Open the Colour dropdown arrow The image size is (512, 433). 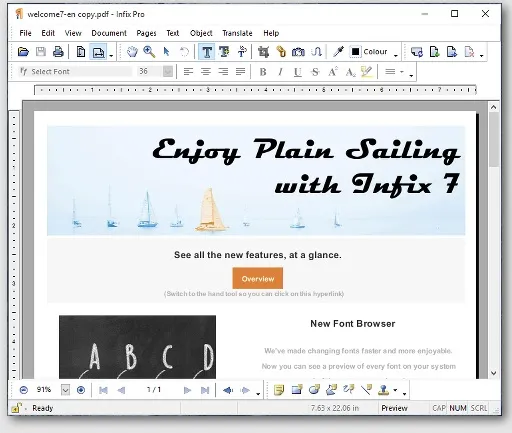396,55
